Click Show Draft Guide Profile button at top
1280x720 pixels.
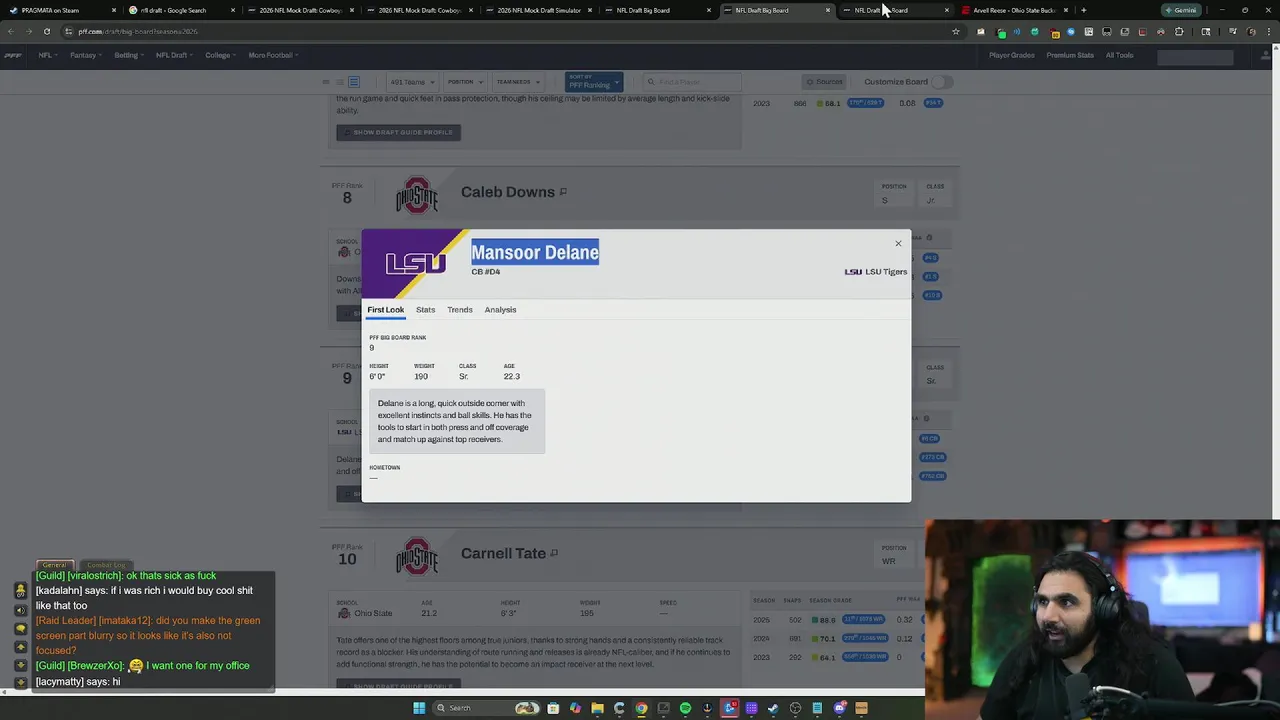(x=398, y=132)
